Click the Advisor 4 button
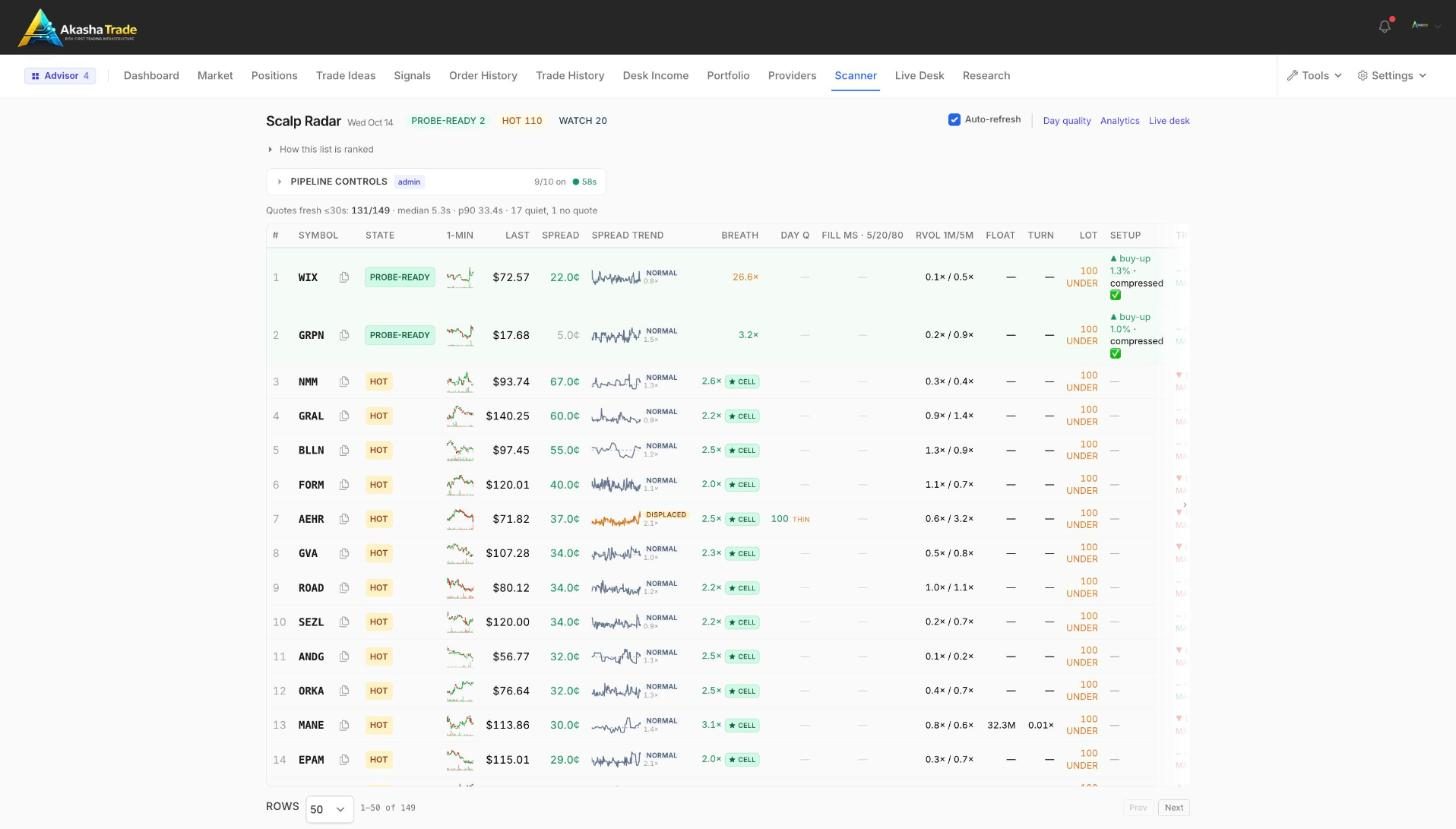 coord(60,76)
